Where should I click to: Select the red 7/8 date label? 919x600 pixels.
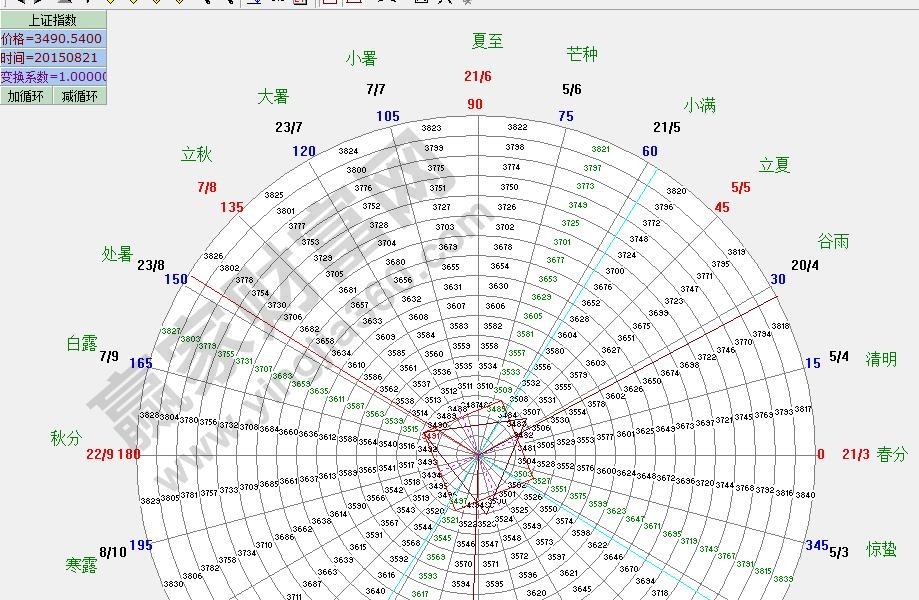207,187
